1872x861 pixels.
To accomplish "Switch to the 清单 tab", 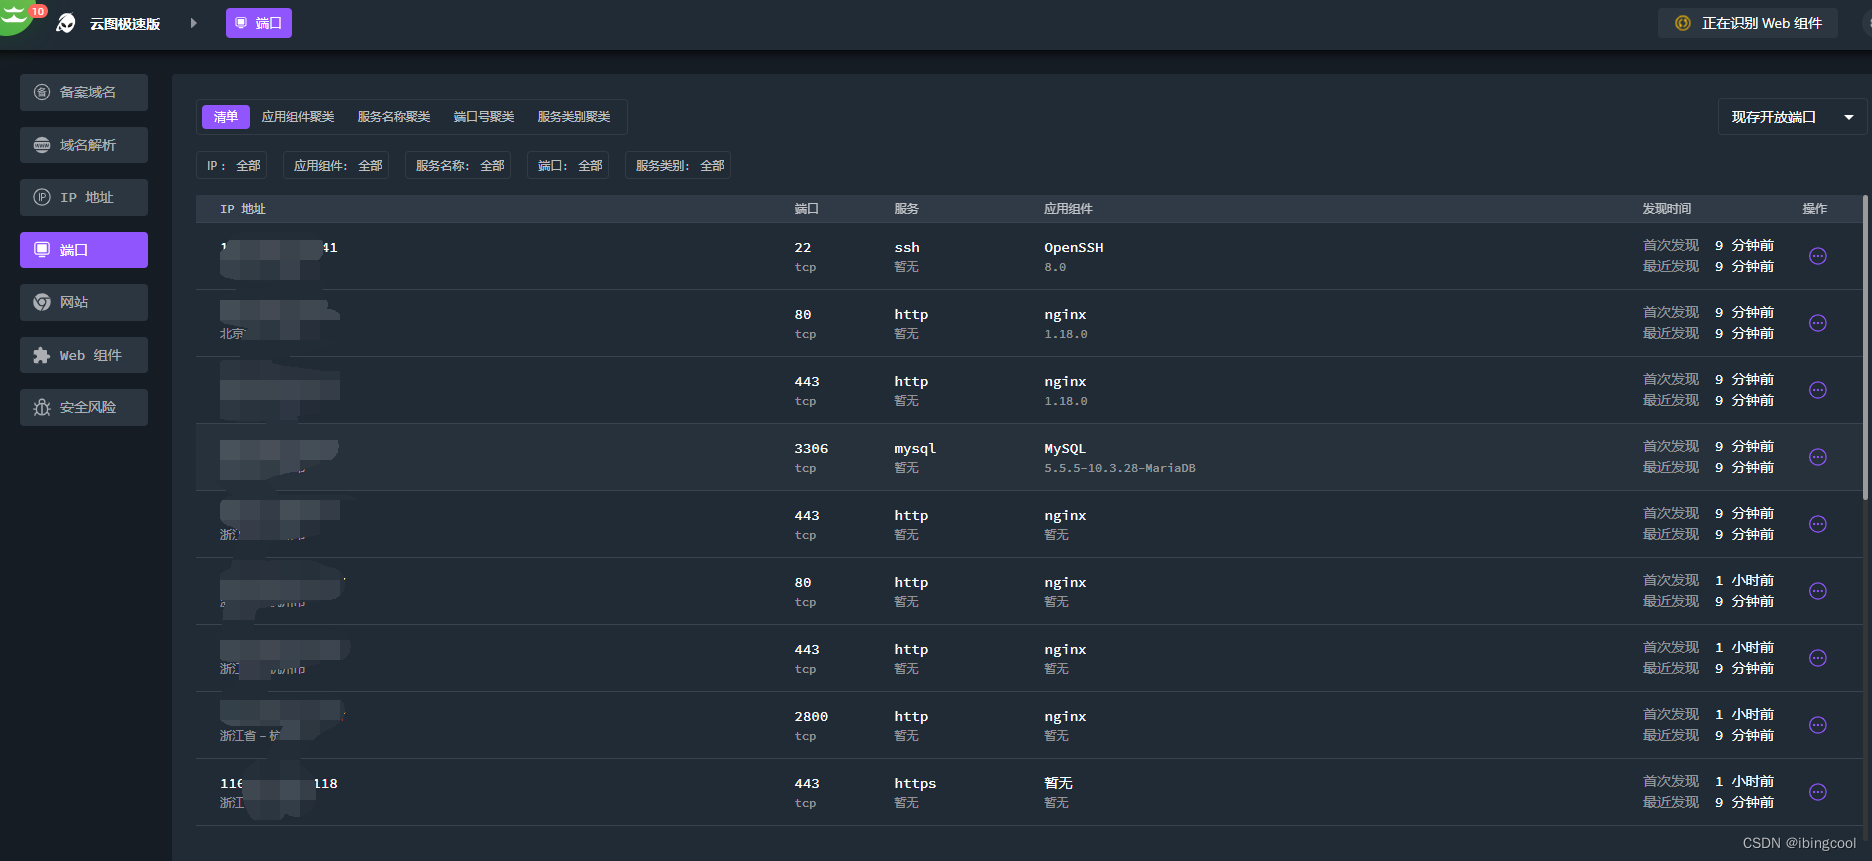I will [226, 117].
